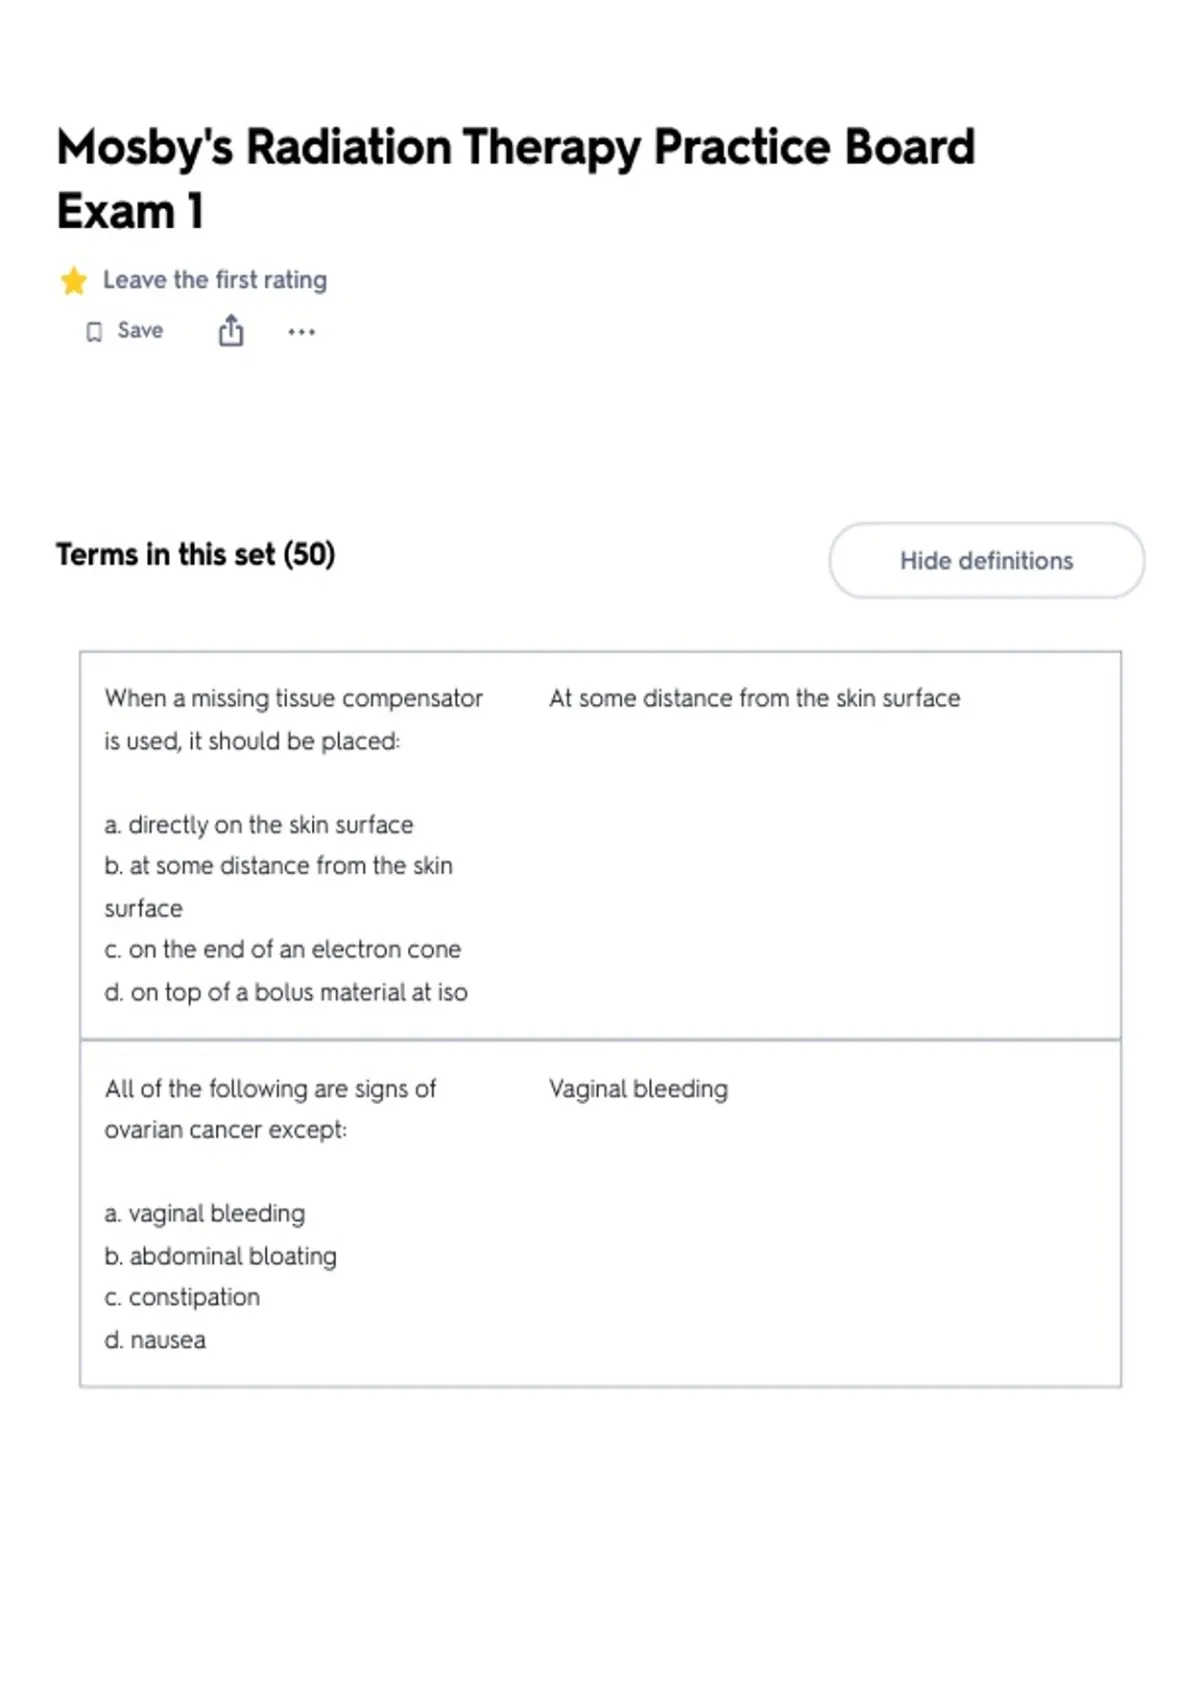Click the Hide definitions button
The image size is (1200, 1700).
coord(986,560)
